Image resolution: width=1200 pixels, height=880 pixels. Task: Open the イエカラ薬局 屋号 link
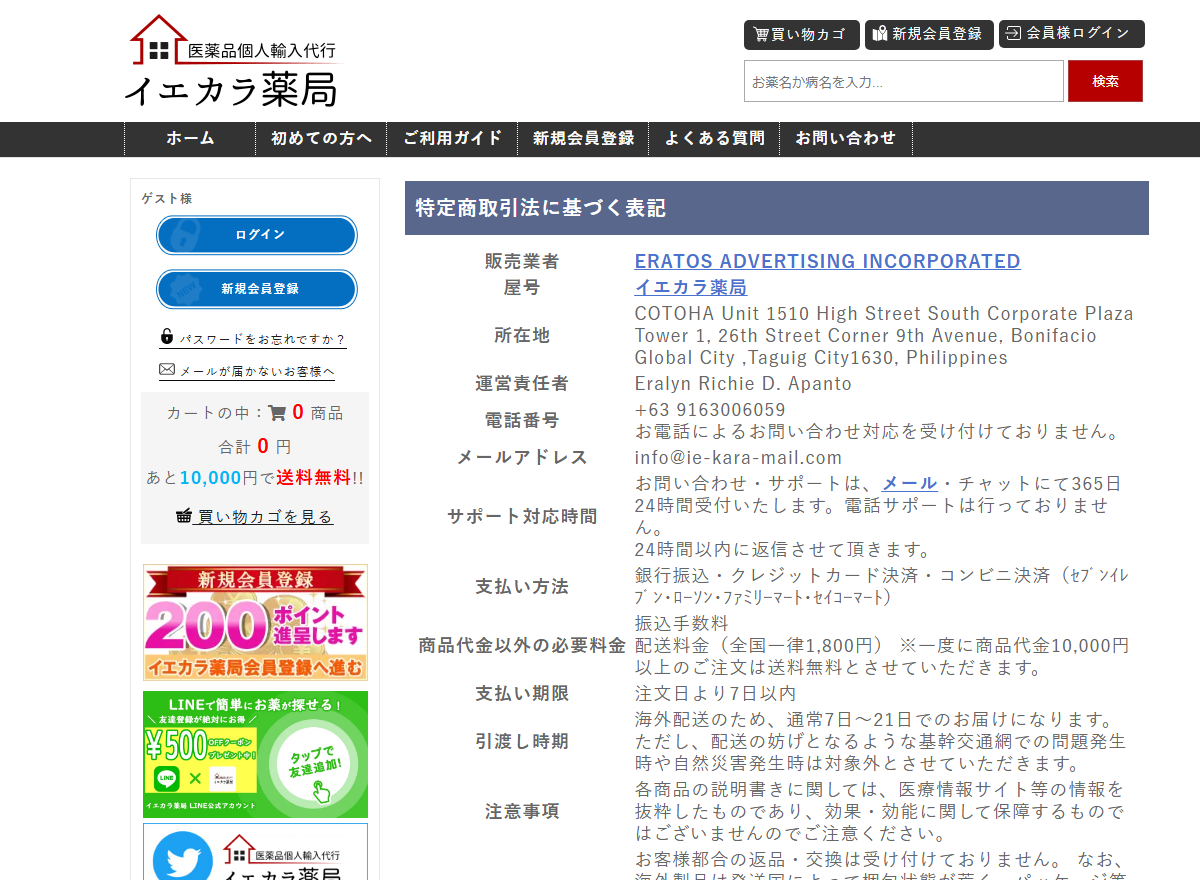point(690,287)
